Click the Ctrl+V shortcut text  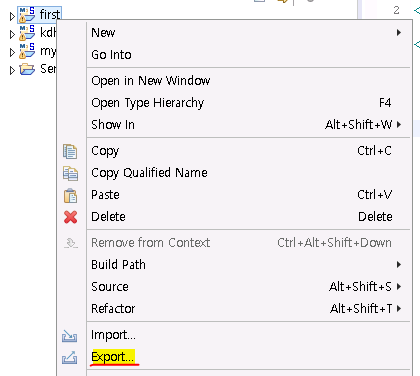pos(375,195)
